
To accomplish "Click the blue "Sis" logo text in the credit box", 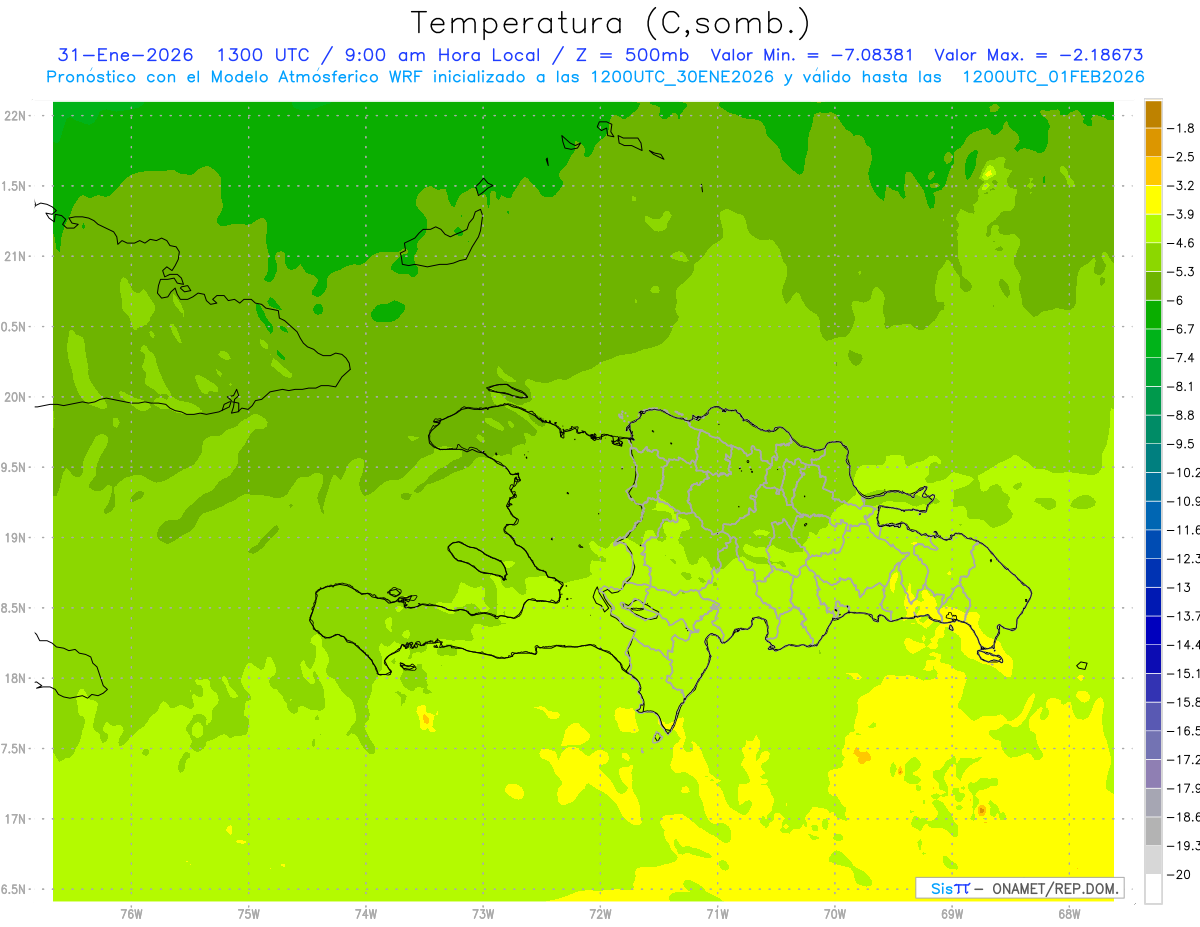I will tap(941, 888).
